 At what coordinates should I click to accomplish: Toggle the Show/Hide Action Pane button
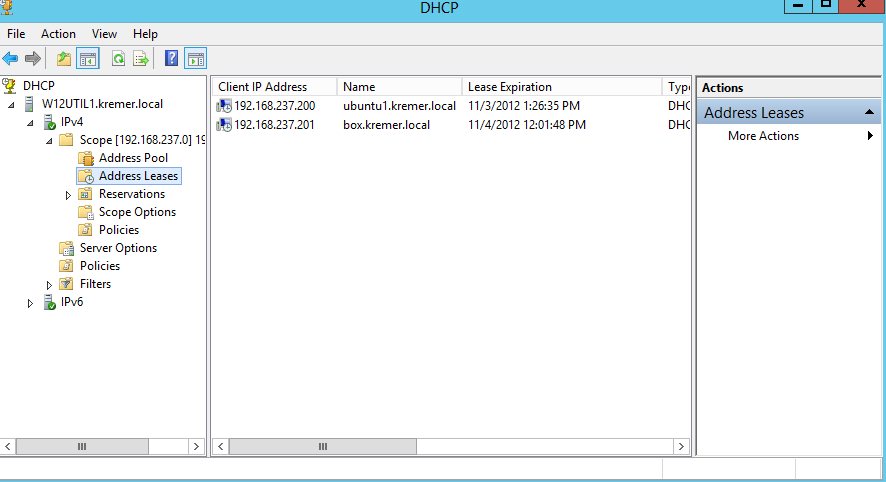tap(195, 59)
